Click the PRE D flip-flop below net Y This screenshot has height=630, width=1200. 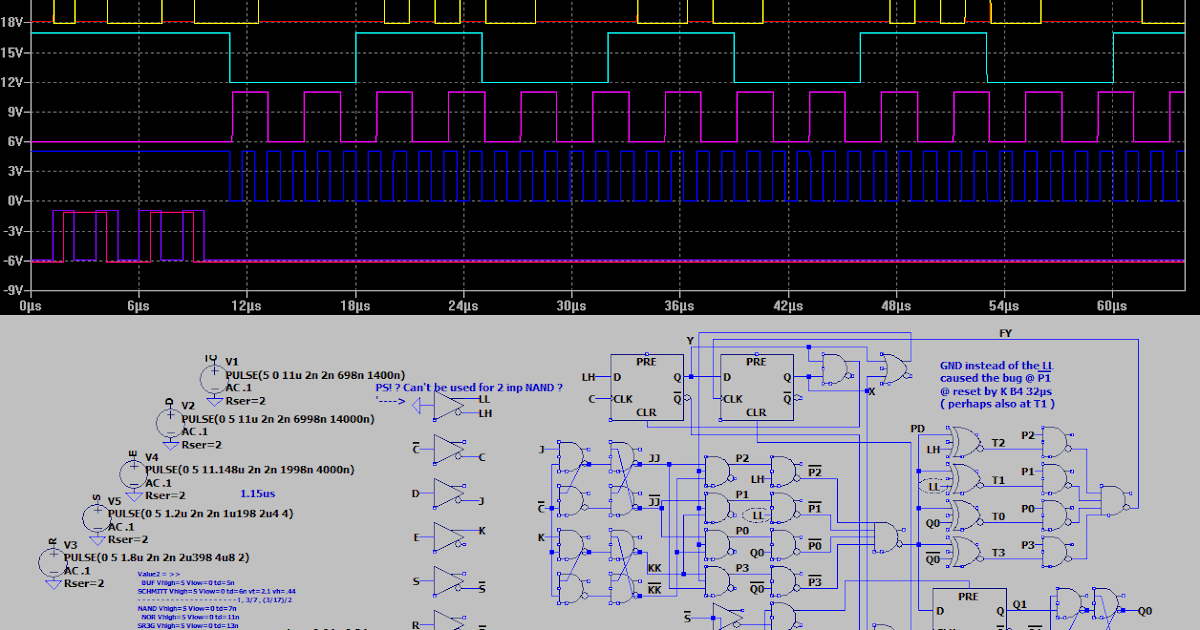[647, 385]
